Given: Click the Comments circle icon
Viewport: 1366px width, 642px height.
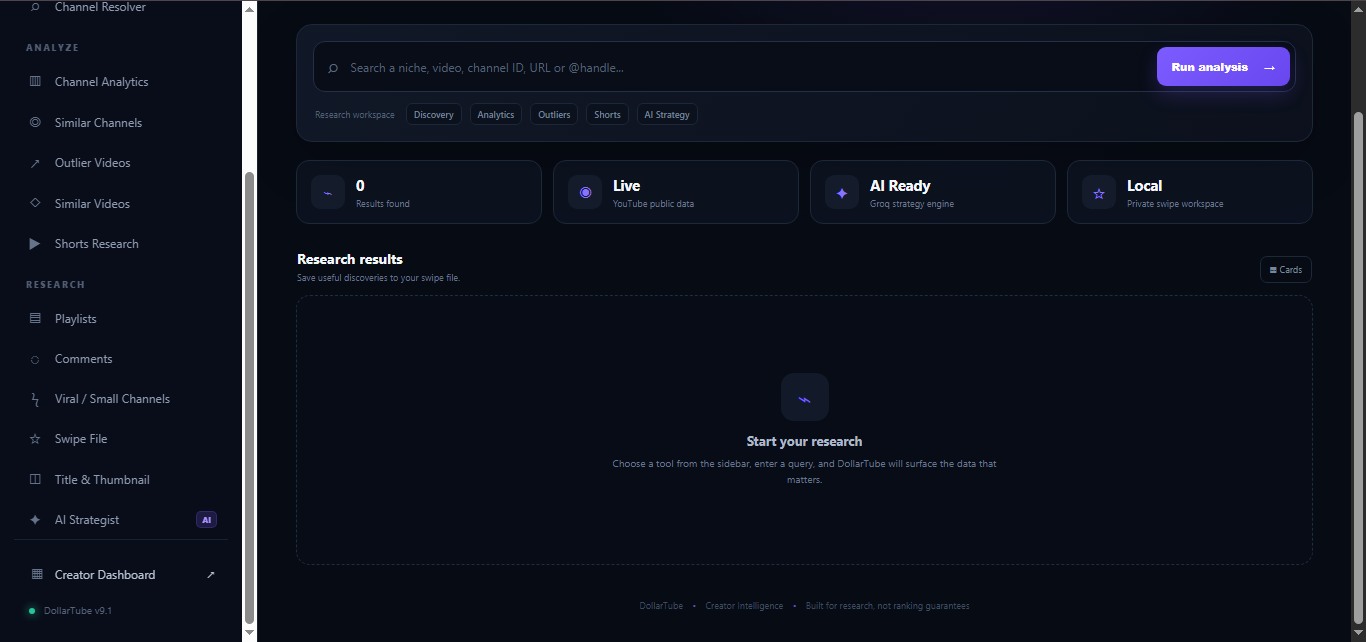Looking at the screenshot, I should (35, 359).
